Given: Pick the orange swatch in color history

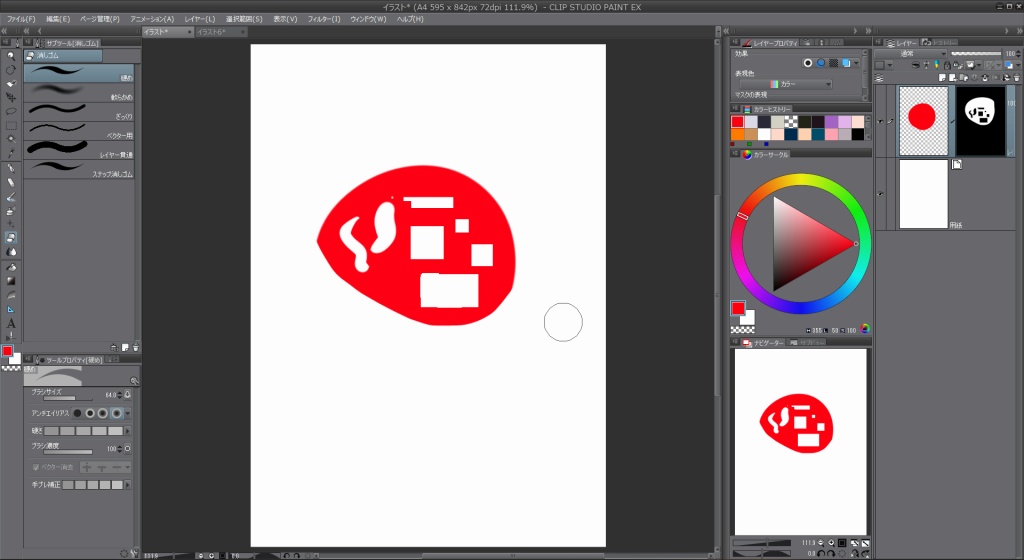Looking at the screenshot, I should coord(738,134).
